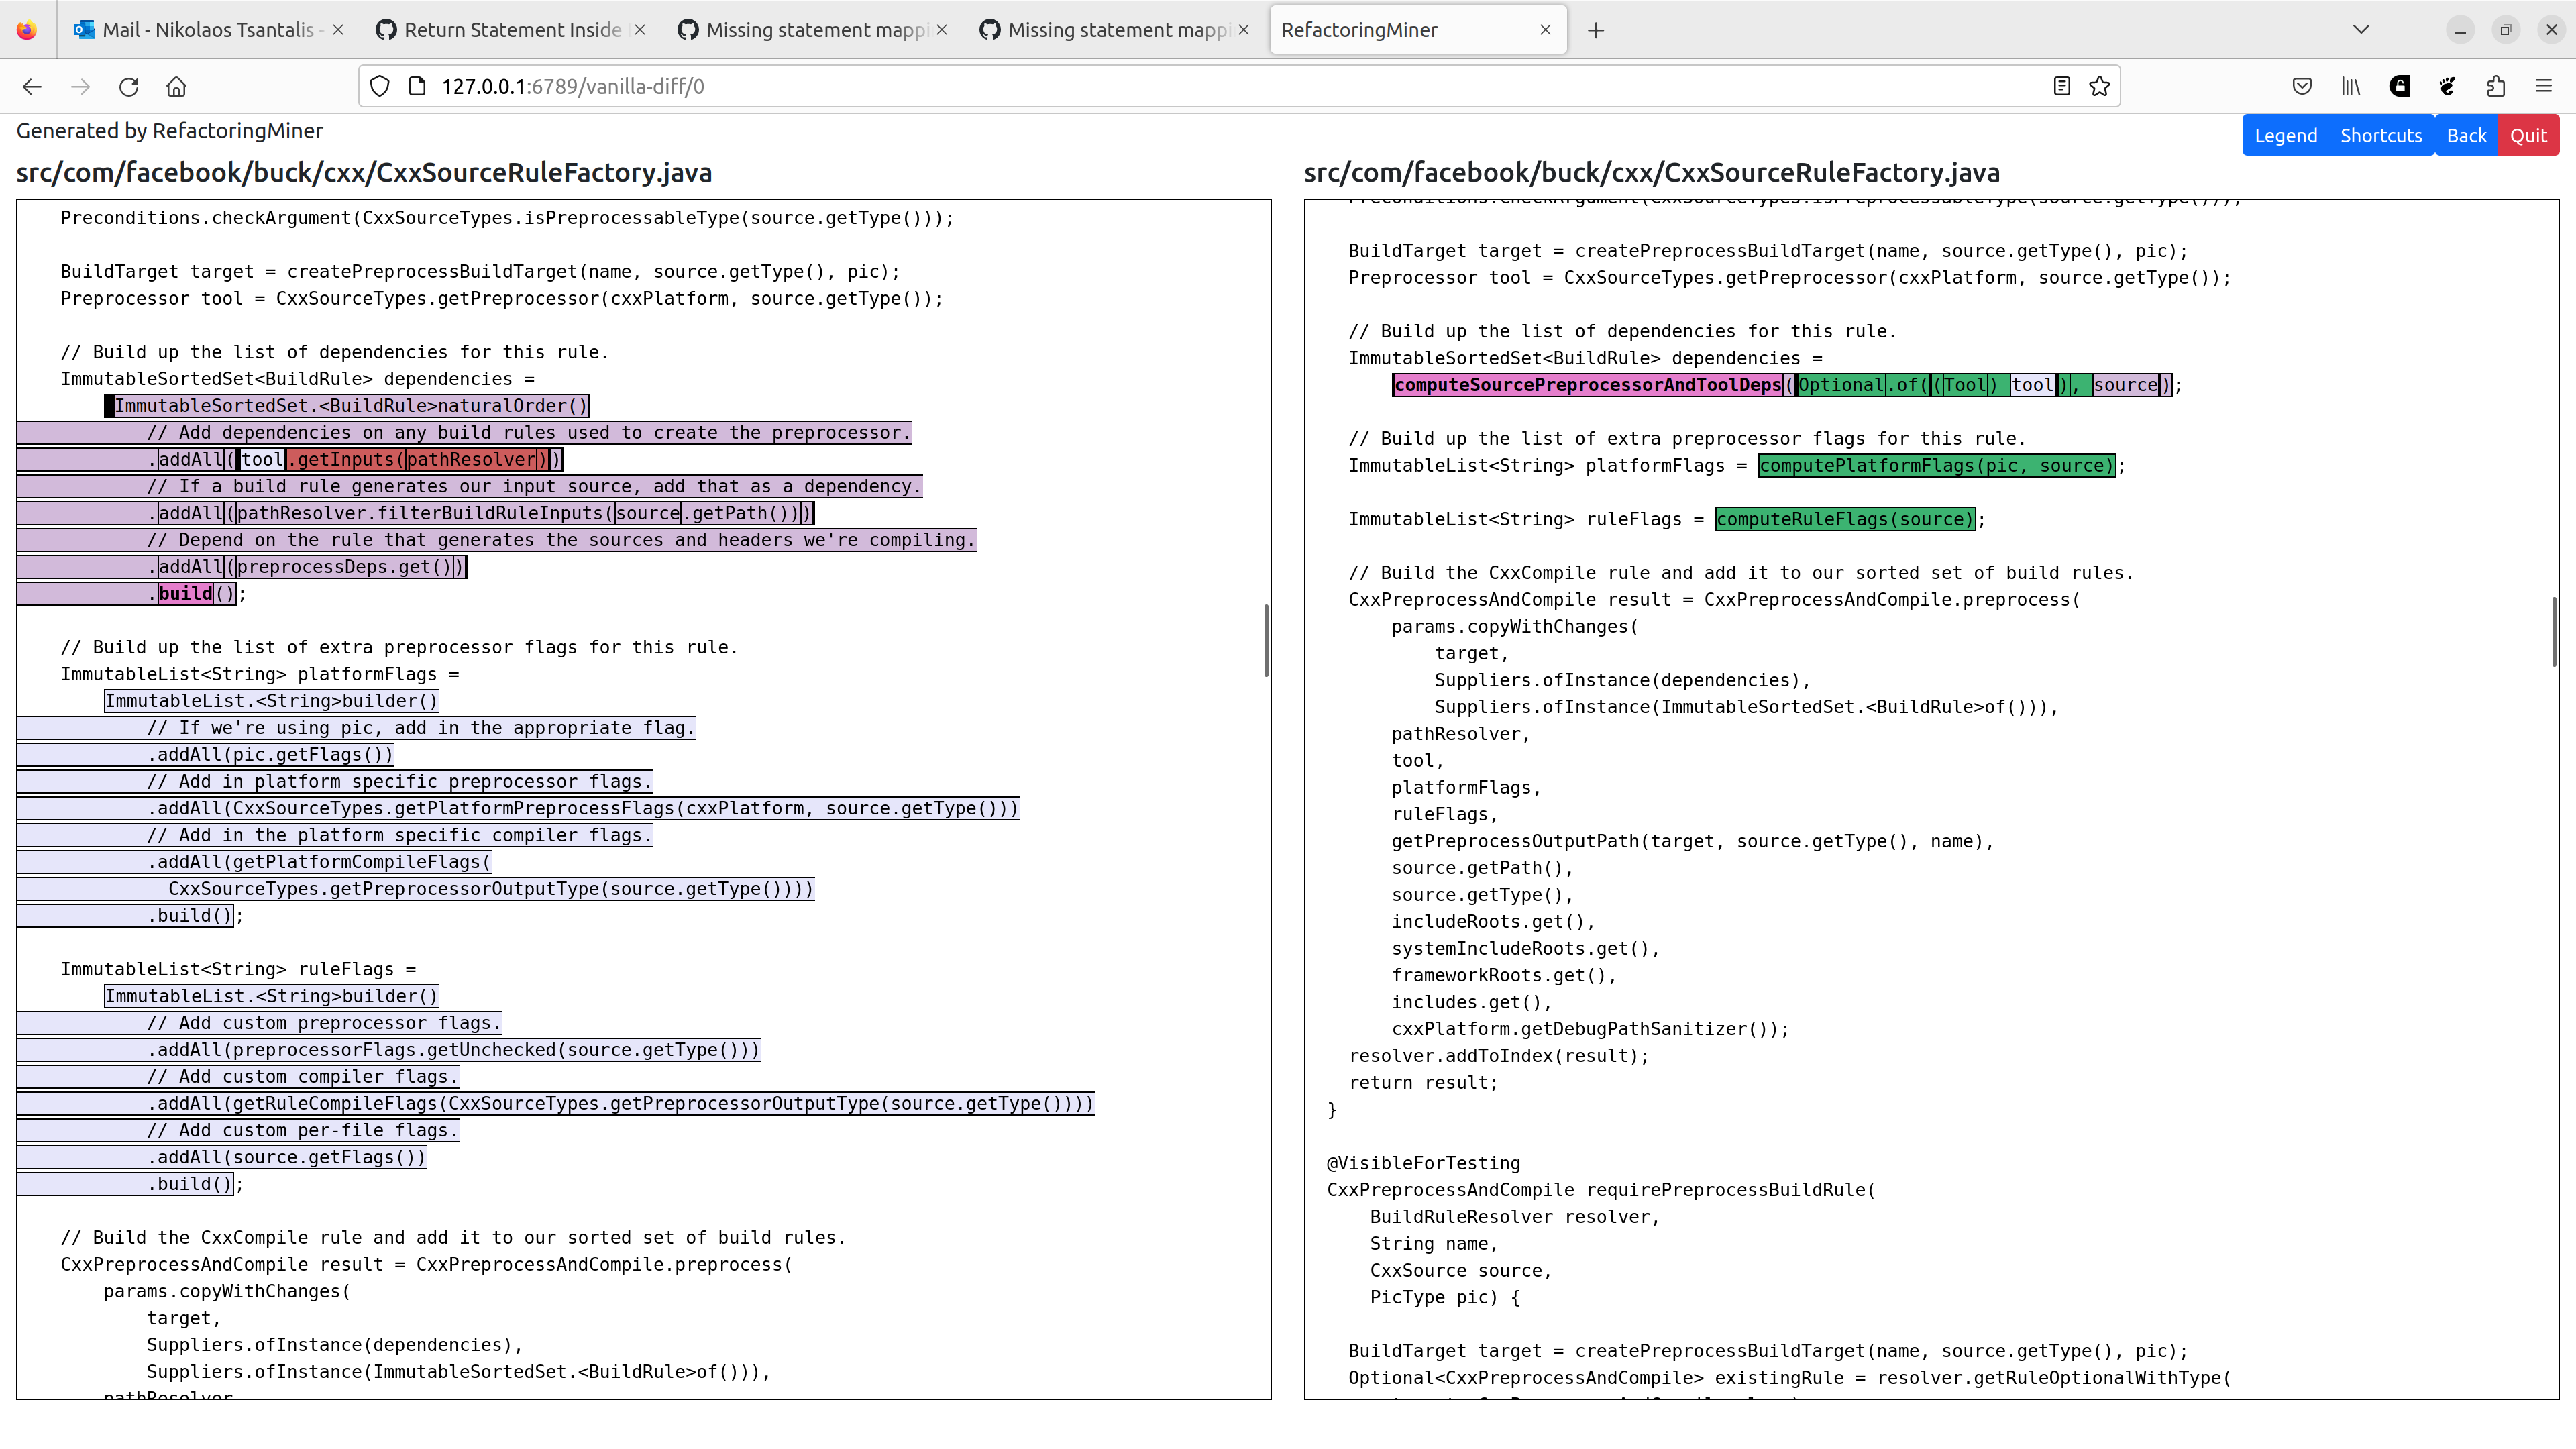Click the back navigation arrow

[x=32, y=87]
